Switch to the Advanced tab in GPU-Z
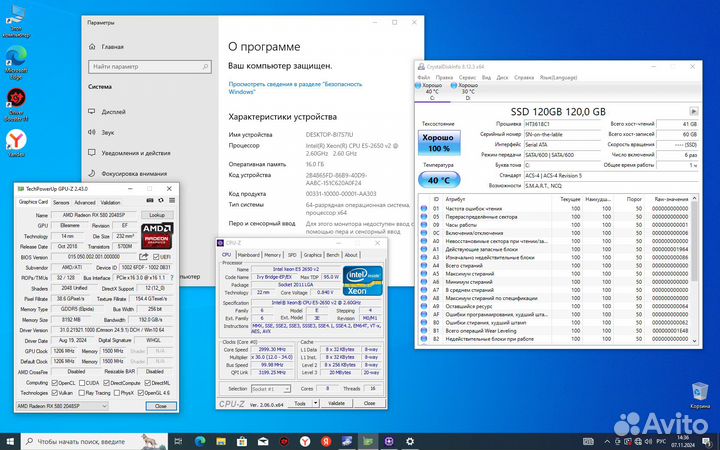This screenshot has height=450, width=720. click(85, 202)
